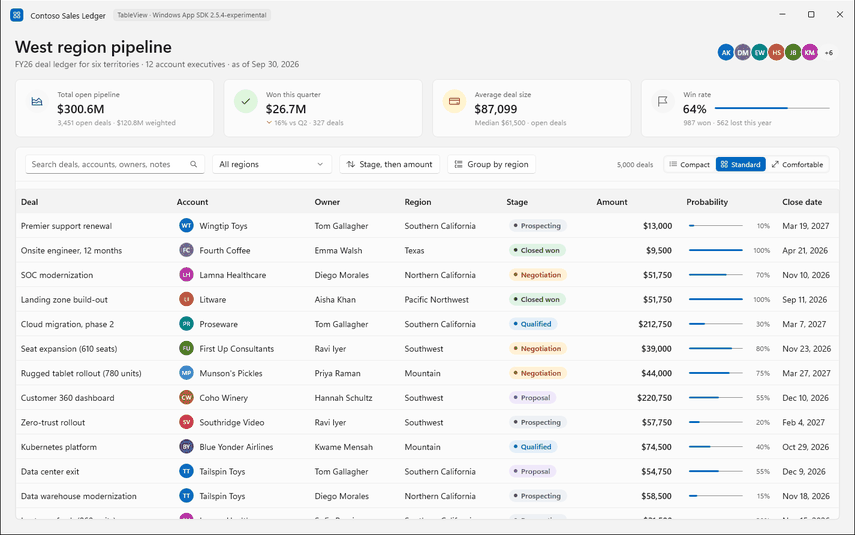Screen dimensions: 855x535
Task: Click Proposal badge in Customer 360 dashboard row
Action: [x=532, y=398]
